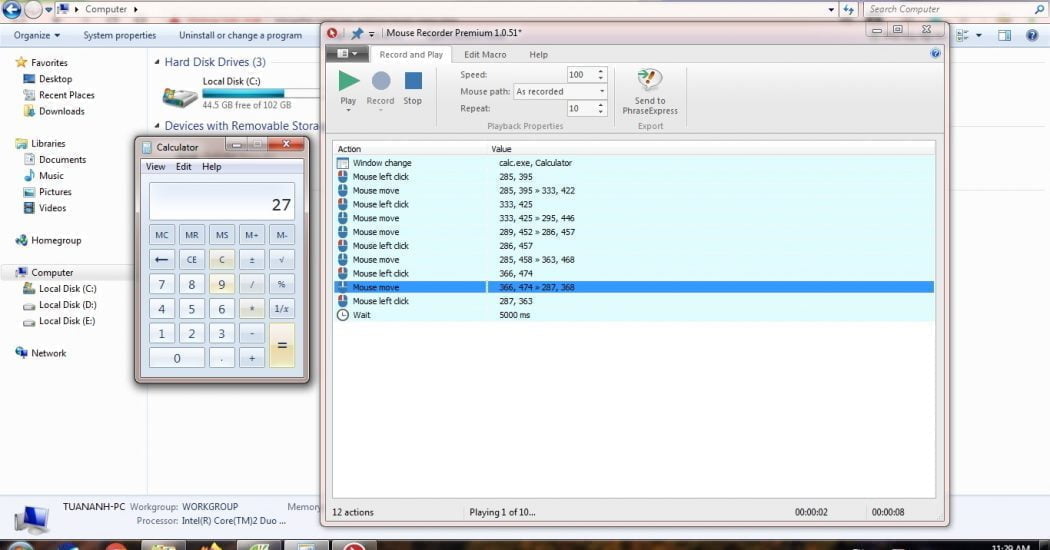The width and height of the screenshot is (1050, 550).
Task: Click the Calculator multiply button
Action: click(x=252, y=309)
